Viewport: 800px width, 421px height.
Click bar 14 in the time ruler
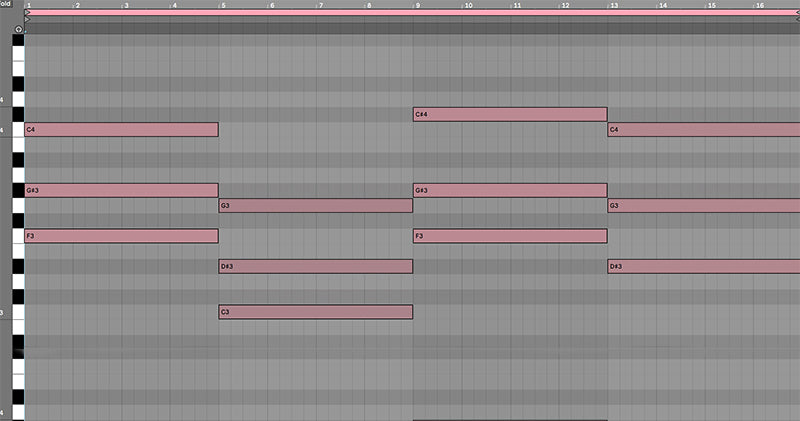662,5
